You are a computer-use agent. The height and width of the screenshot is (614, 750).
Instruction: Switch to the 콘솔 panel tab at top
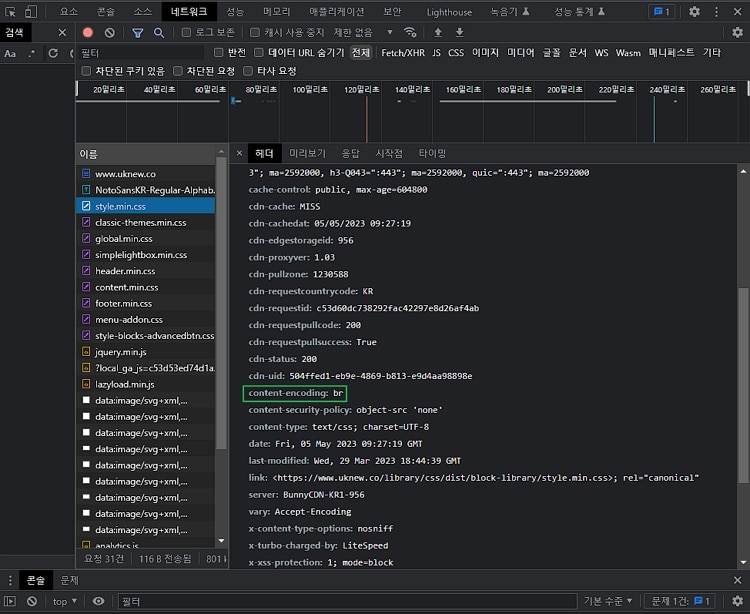(x=106, y=11)
